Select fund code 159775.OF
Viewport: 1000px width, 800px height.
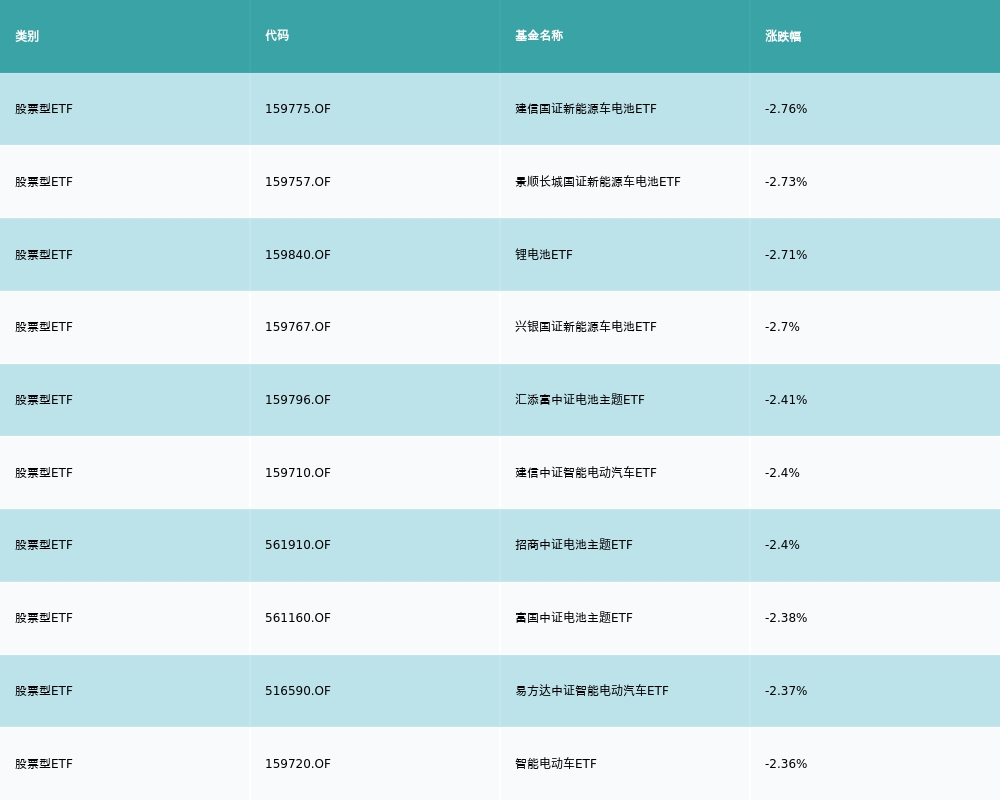297,109
